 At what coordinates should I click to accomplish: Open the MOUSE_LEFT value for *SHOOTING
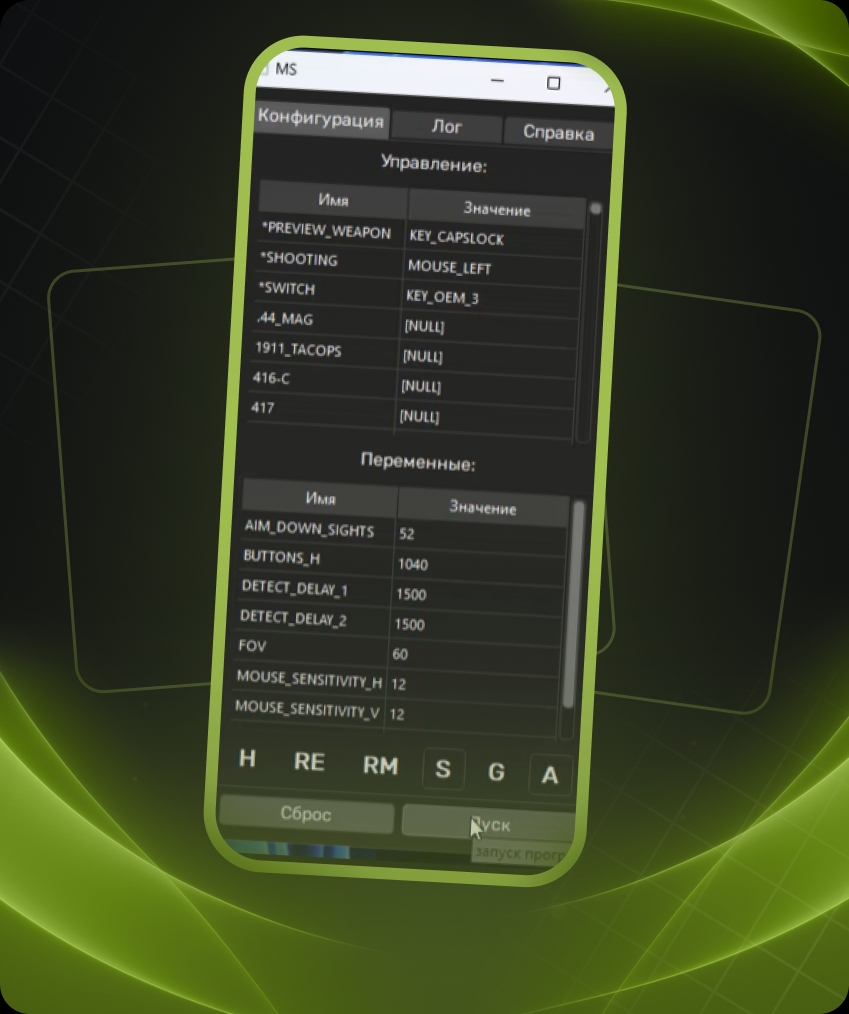pyautogui.click(x=493, y=268)
